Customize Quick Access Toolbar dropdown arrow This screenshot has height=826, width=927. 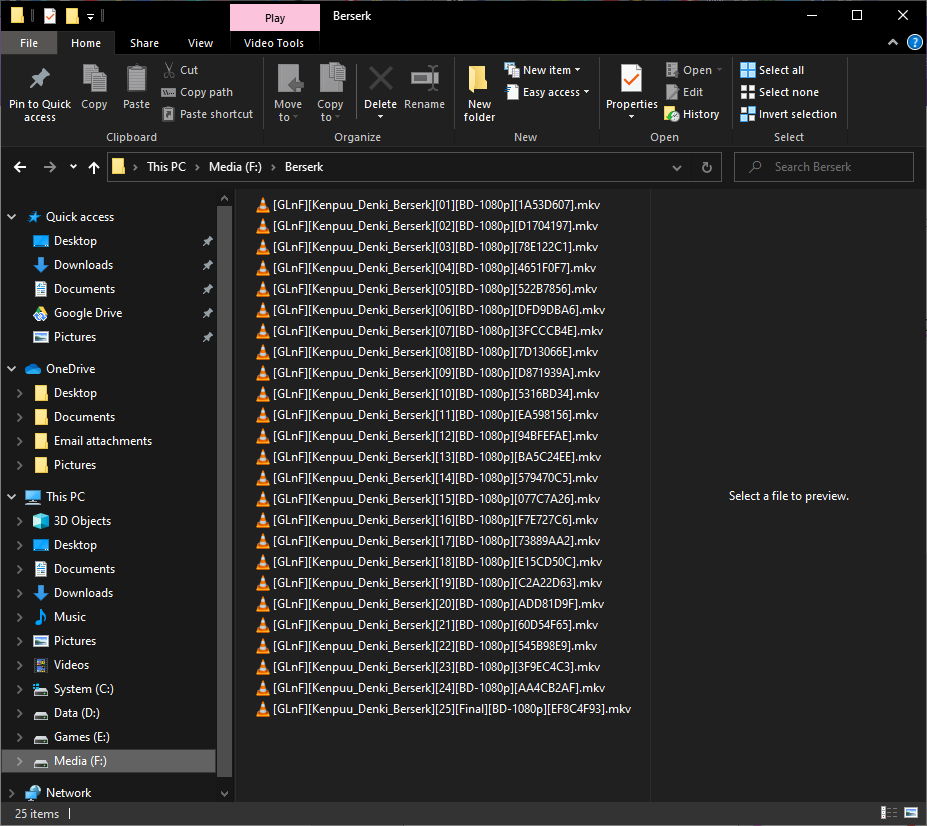coord(90,17)
